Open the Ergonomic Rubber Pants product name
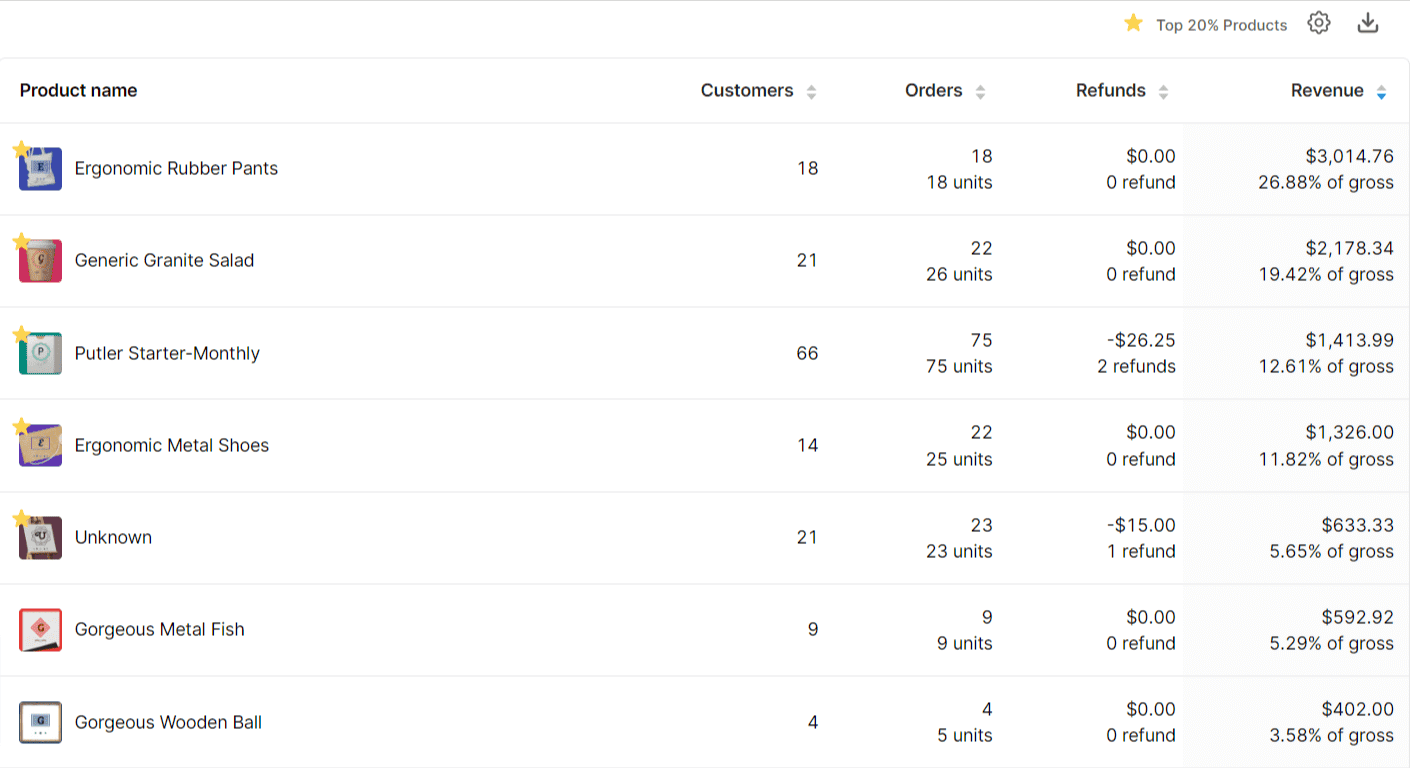This screenshot has width=1410, height=768. [x=176, y=169]
